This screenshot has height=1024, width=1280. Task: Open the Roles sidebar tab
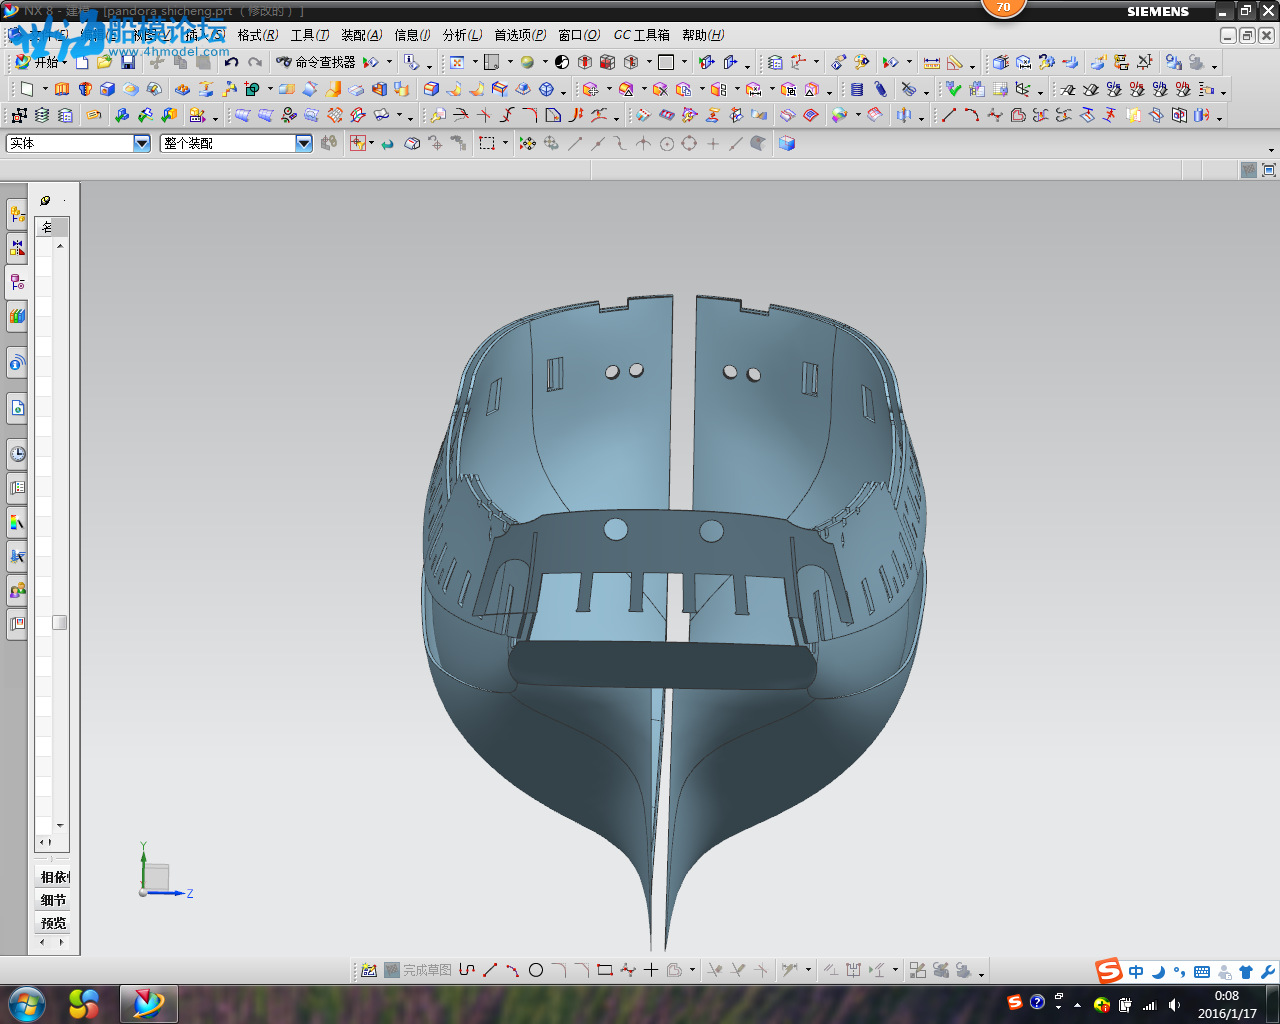pos(17,590)
